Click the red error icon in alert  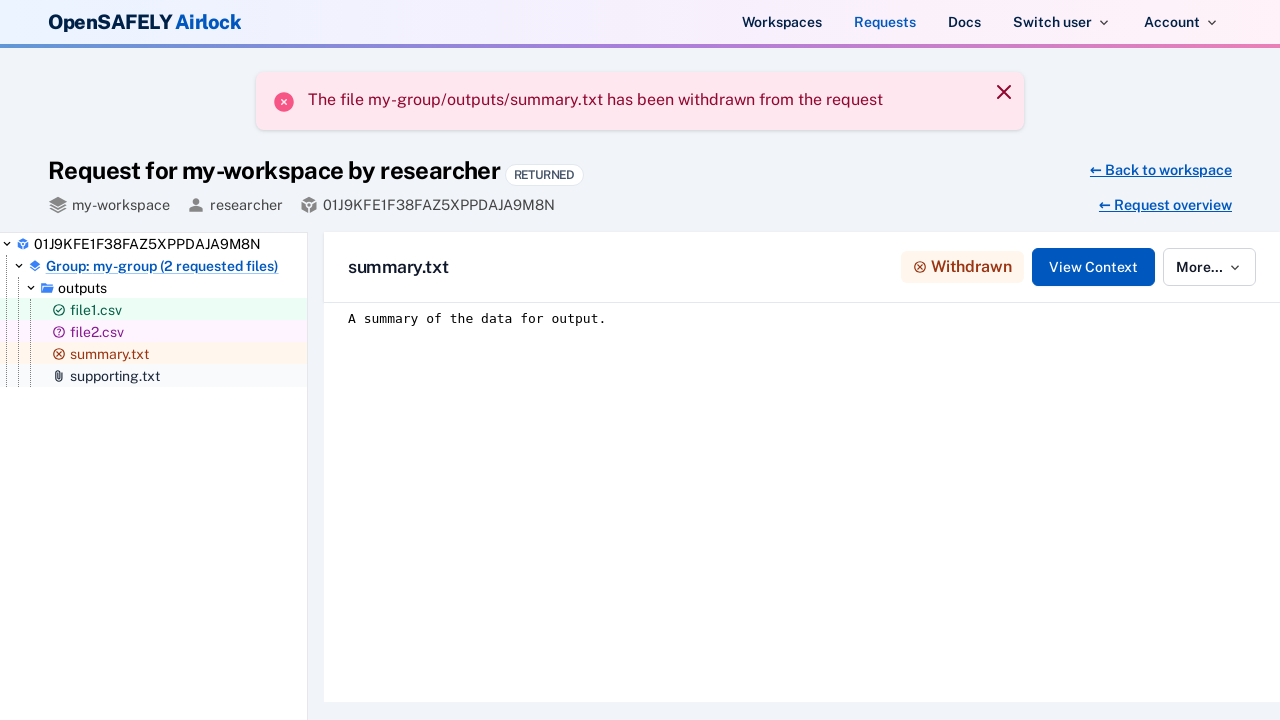284,102
